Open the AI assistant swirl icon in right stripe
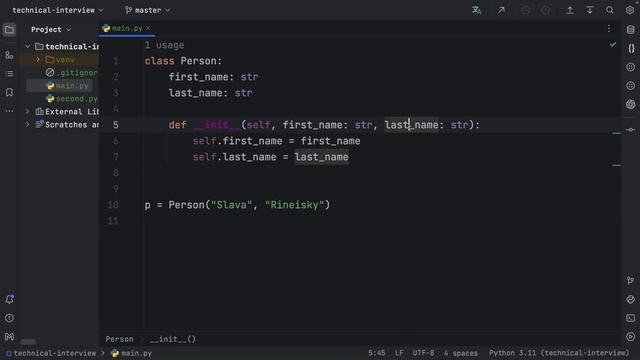 pyautogui.click(x=631, y=104)
